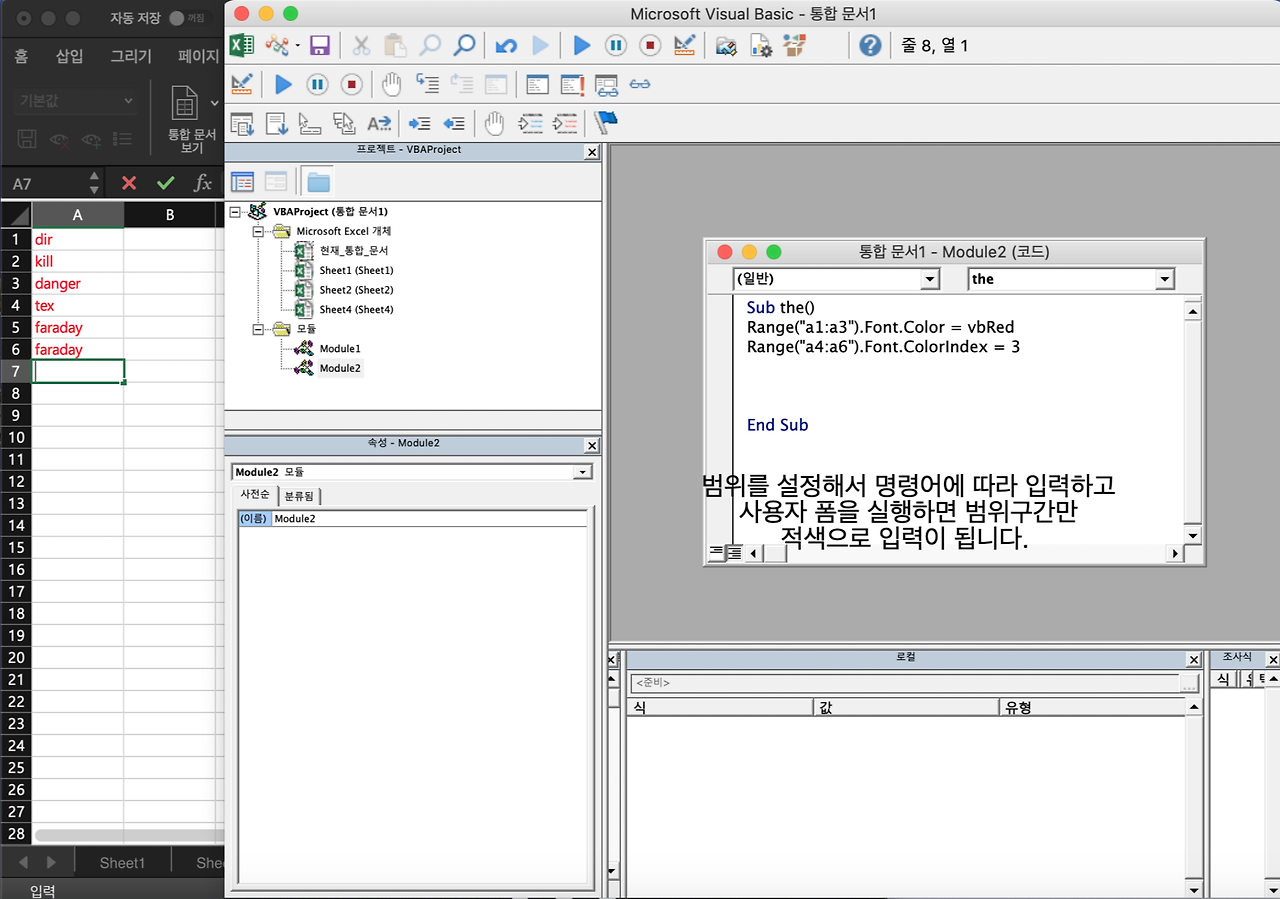Image resolution: width=1280 pixels, height=899 pixels.
Task: Click the List Constants icon in Edit toolbar
Action: (x=276, y=124)
